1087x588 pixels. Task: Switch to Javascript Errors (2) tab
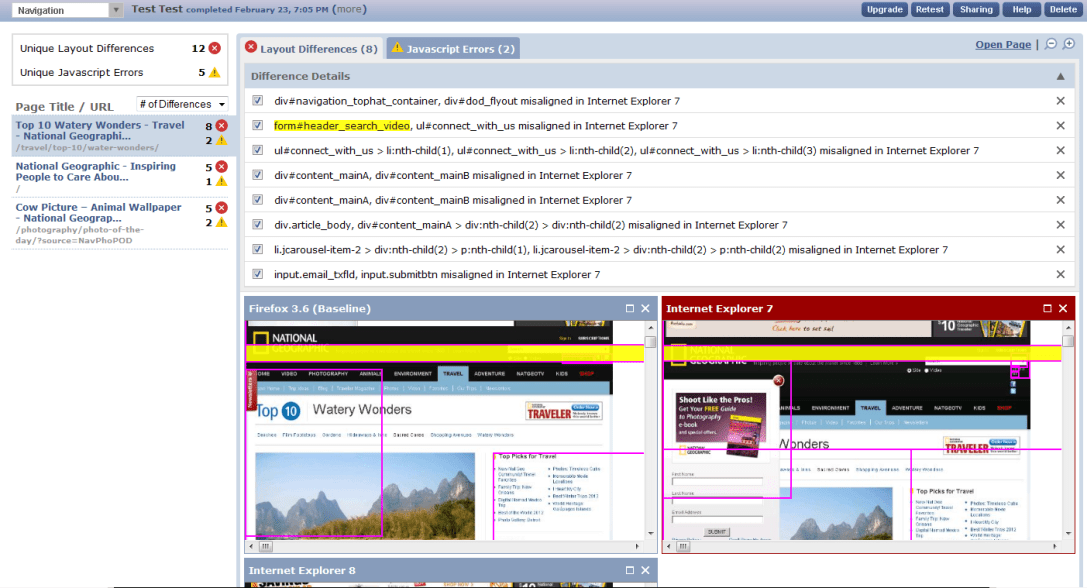pyautogui.click(x=453, y=49)
